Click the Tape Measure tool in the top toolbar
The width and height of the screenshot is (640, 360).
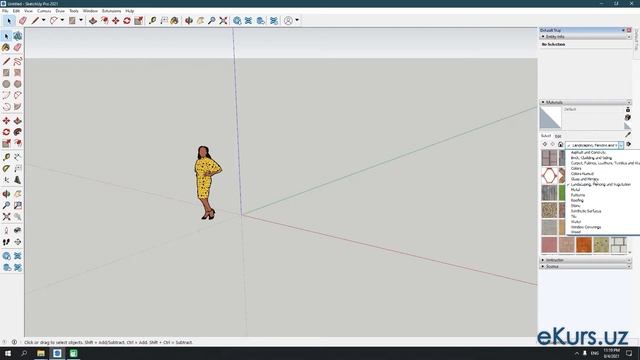click(x=152, y=20)
